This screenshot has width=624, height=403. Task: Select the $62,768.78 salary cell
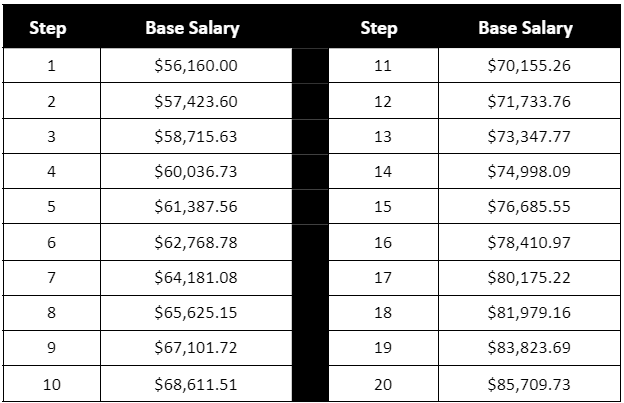[x=195, y=242]
